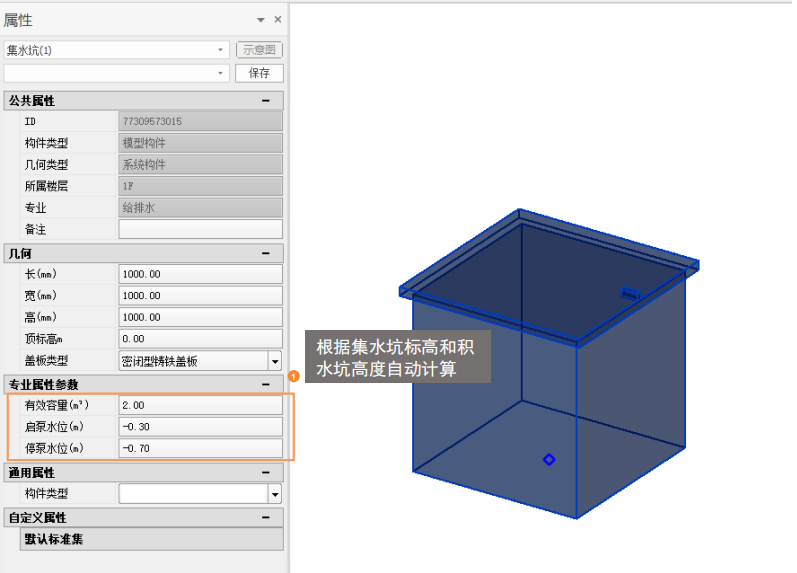Image resolution: width=797 pixels, height=573 pixels.
Task: Collapse the 专业属性参数 section
Action: (x=265, y=384)
